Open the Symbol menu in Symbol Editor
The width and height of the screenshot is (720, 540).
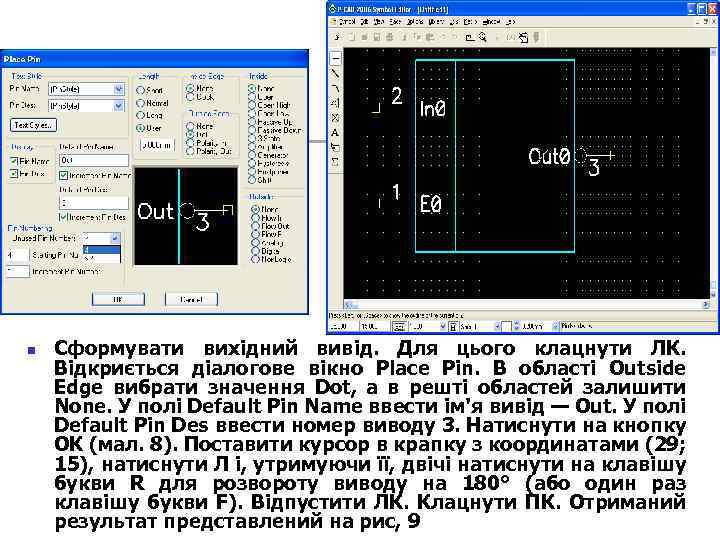coord(347,22)
